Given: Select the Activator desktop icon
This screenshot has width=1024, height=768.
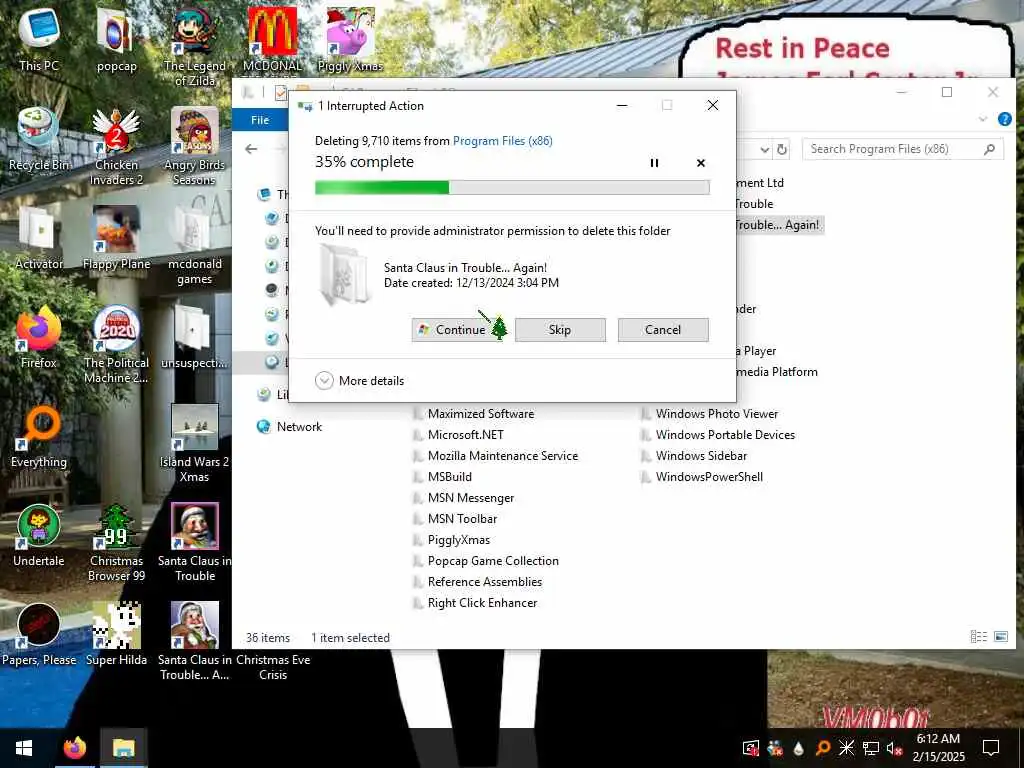Looking at the screenshot, I should pyautogui.click(x=39, y=238).
